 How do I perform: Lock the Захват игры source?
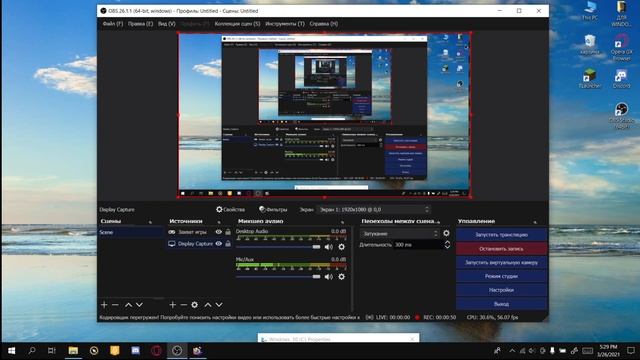tap(228, 232)
